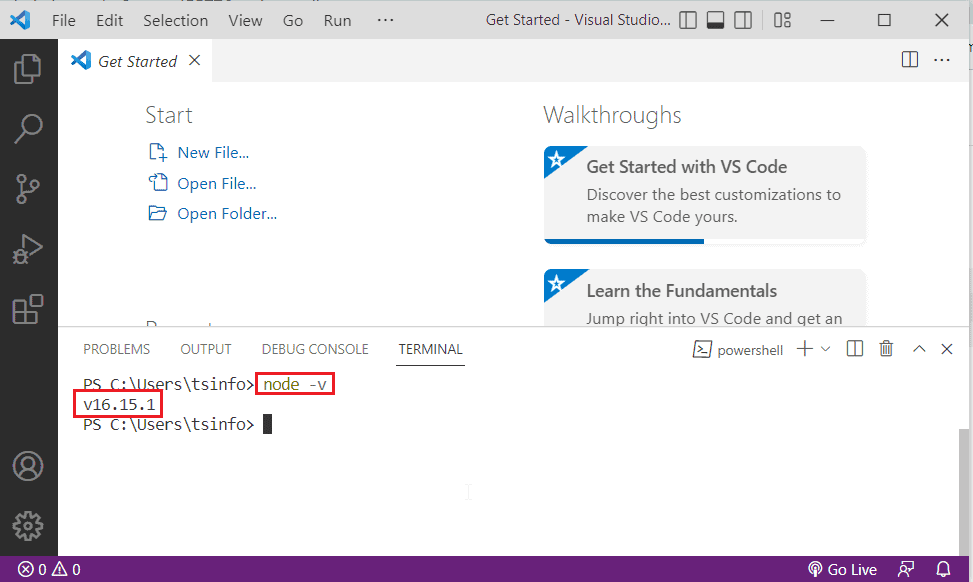Select the Get Started editor tab
Screen dimensions: 973x582
tap(135, 61)
